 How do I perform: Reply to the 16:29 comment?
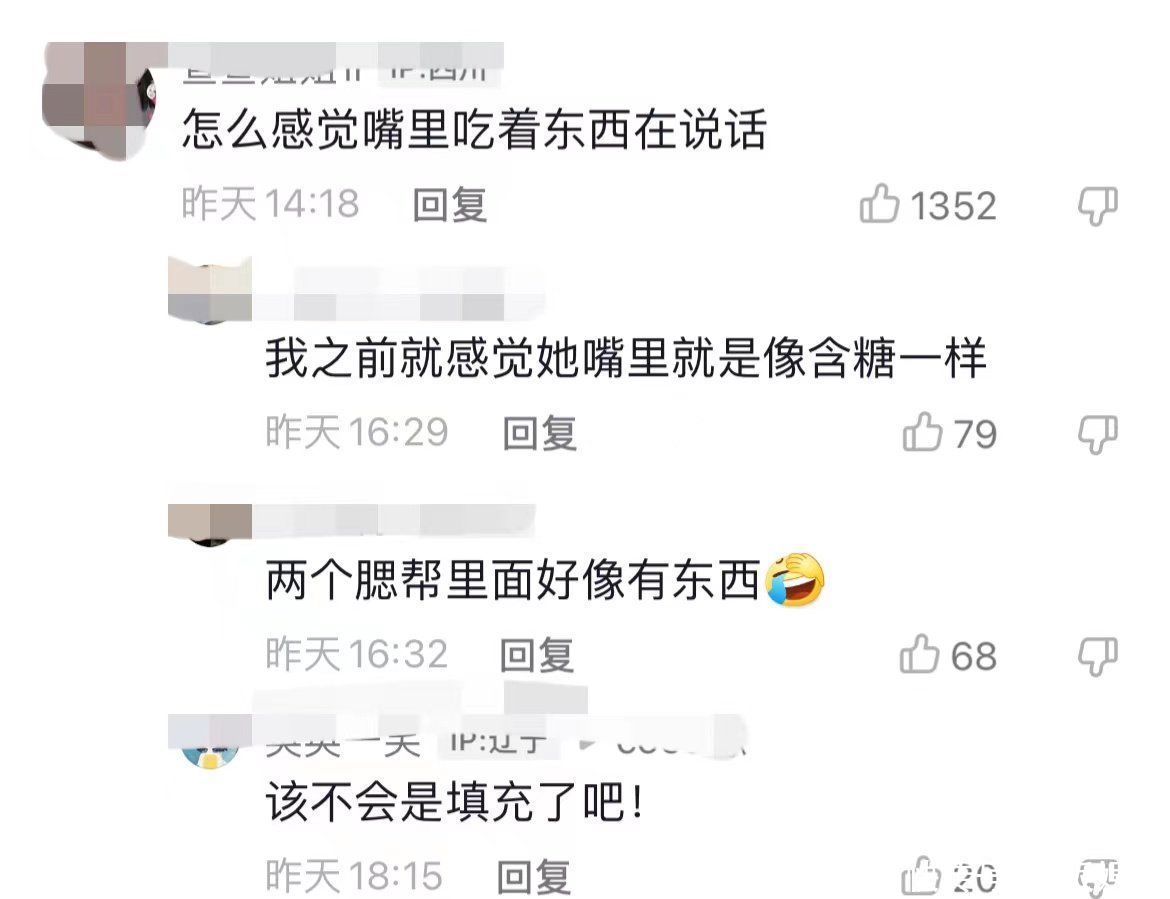(539, 433)
